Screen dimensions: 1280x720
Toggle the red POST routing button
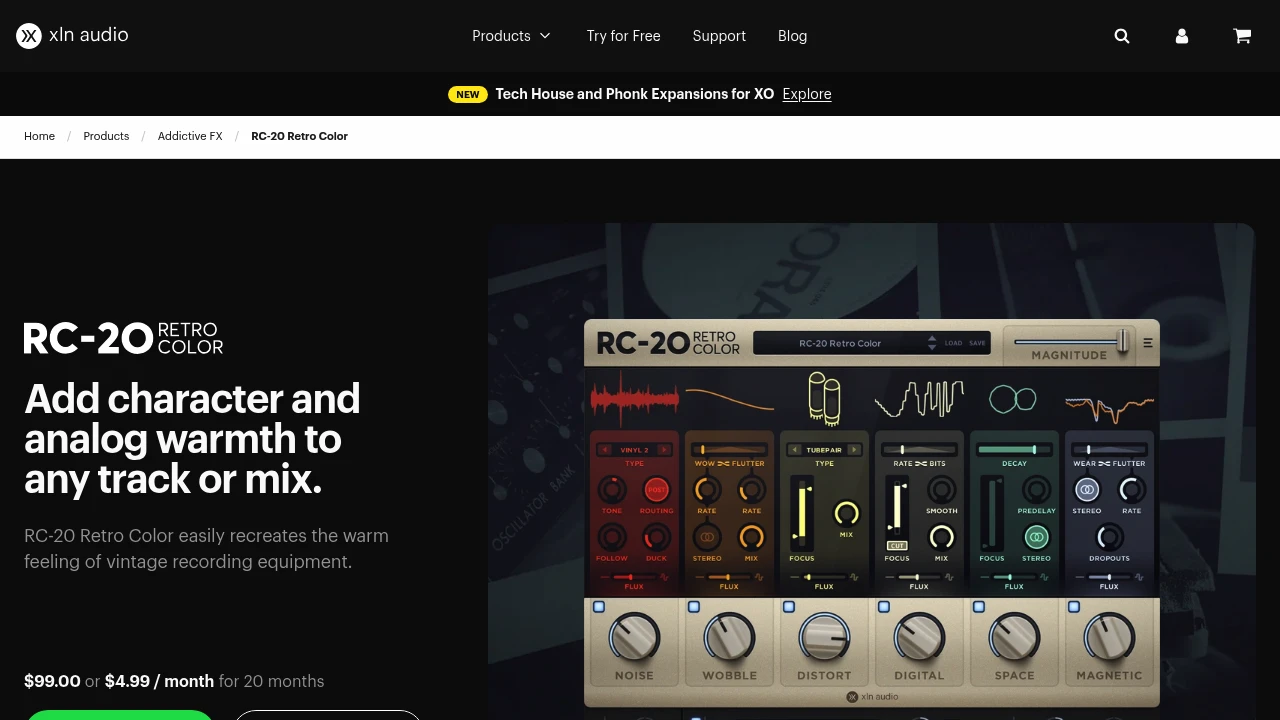657,490
